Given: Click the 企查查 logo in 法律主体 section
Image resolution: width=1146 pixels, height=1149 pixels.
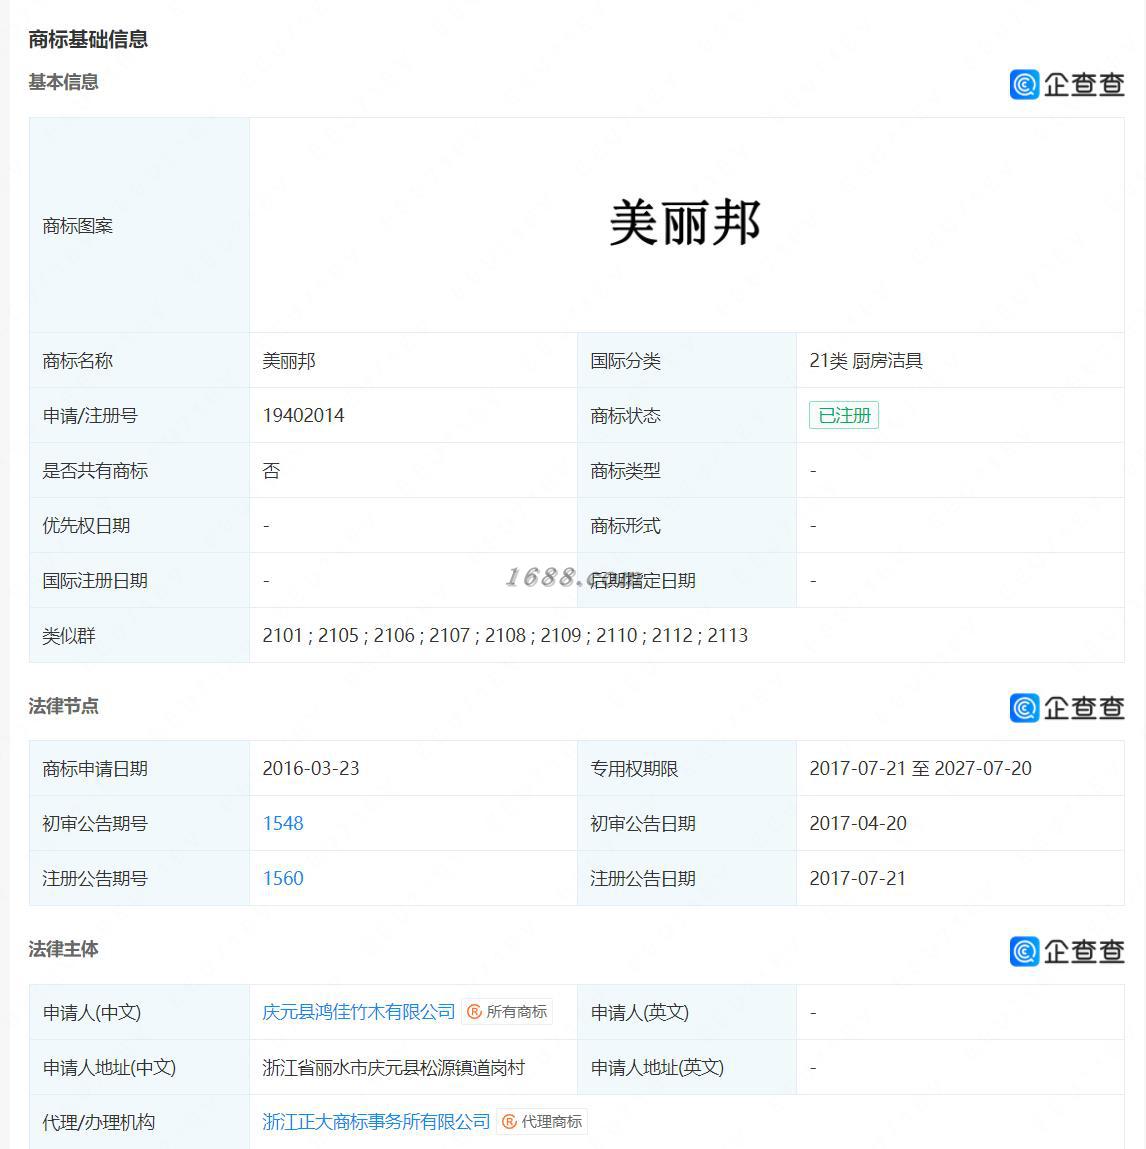Looking at the screenshot, I should point(1067,952).
